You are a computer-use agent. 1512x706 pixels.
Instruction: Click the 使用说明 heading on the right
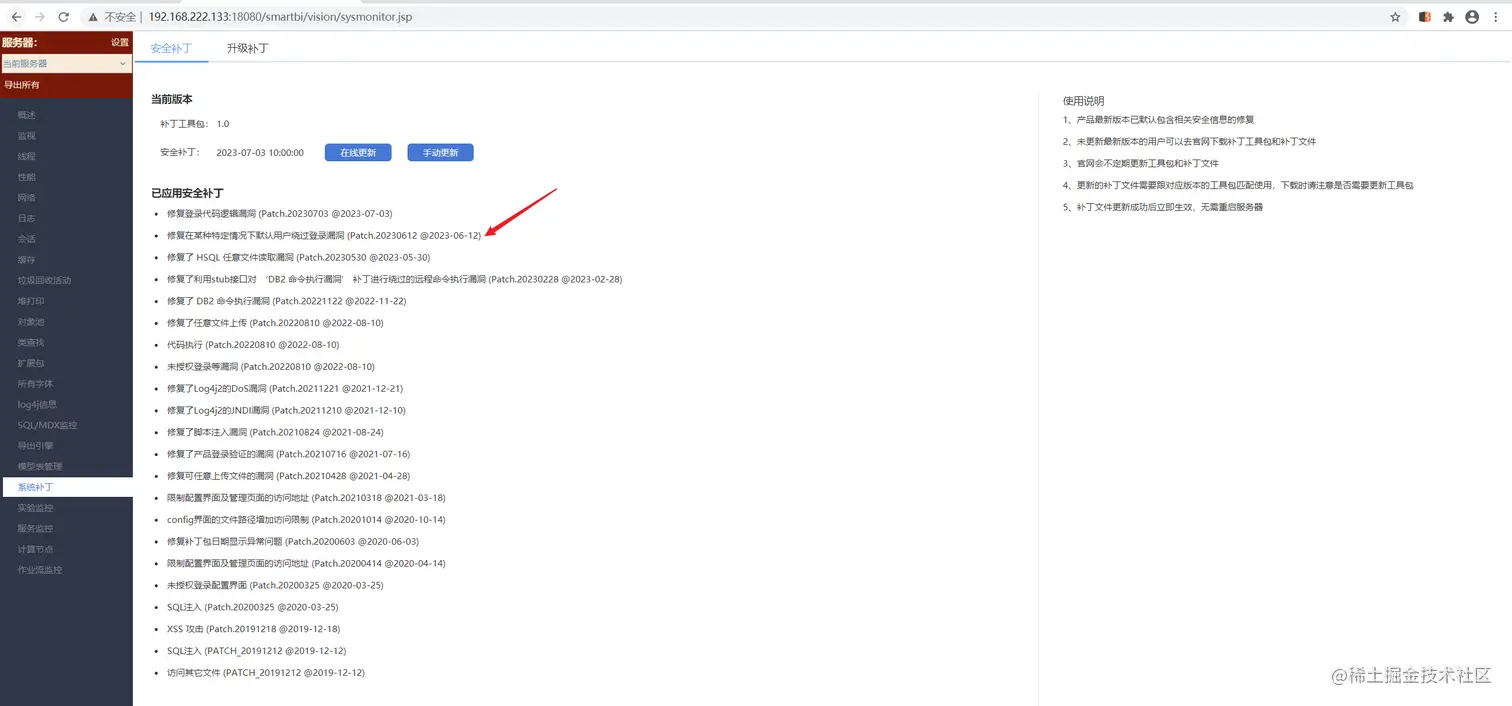(x=1084, y=101)
